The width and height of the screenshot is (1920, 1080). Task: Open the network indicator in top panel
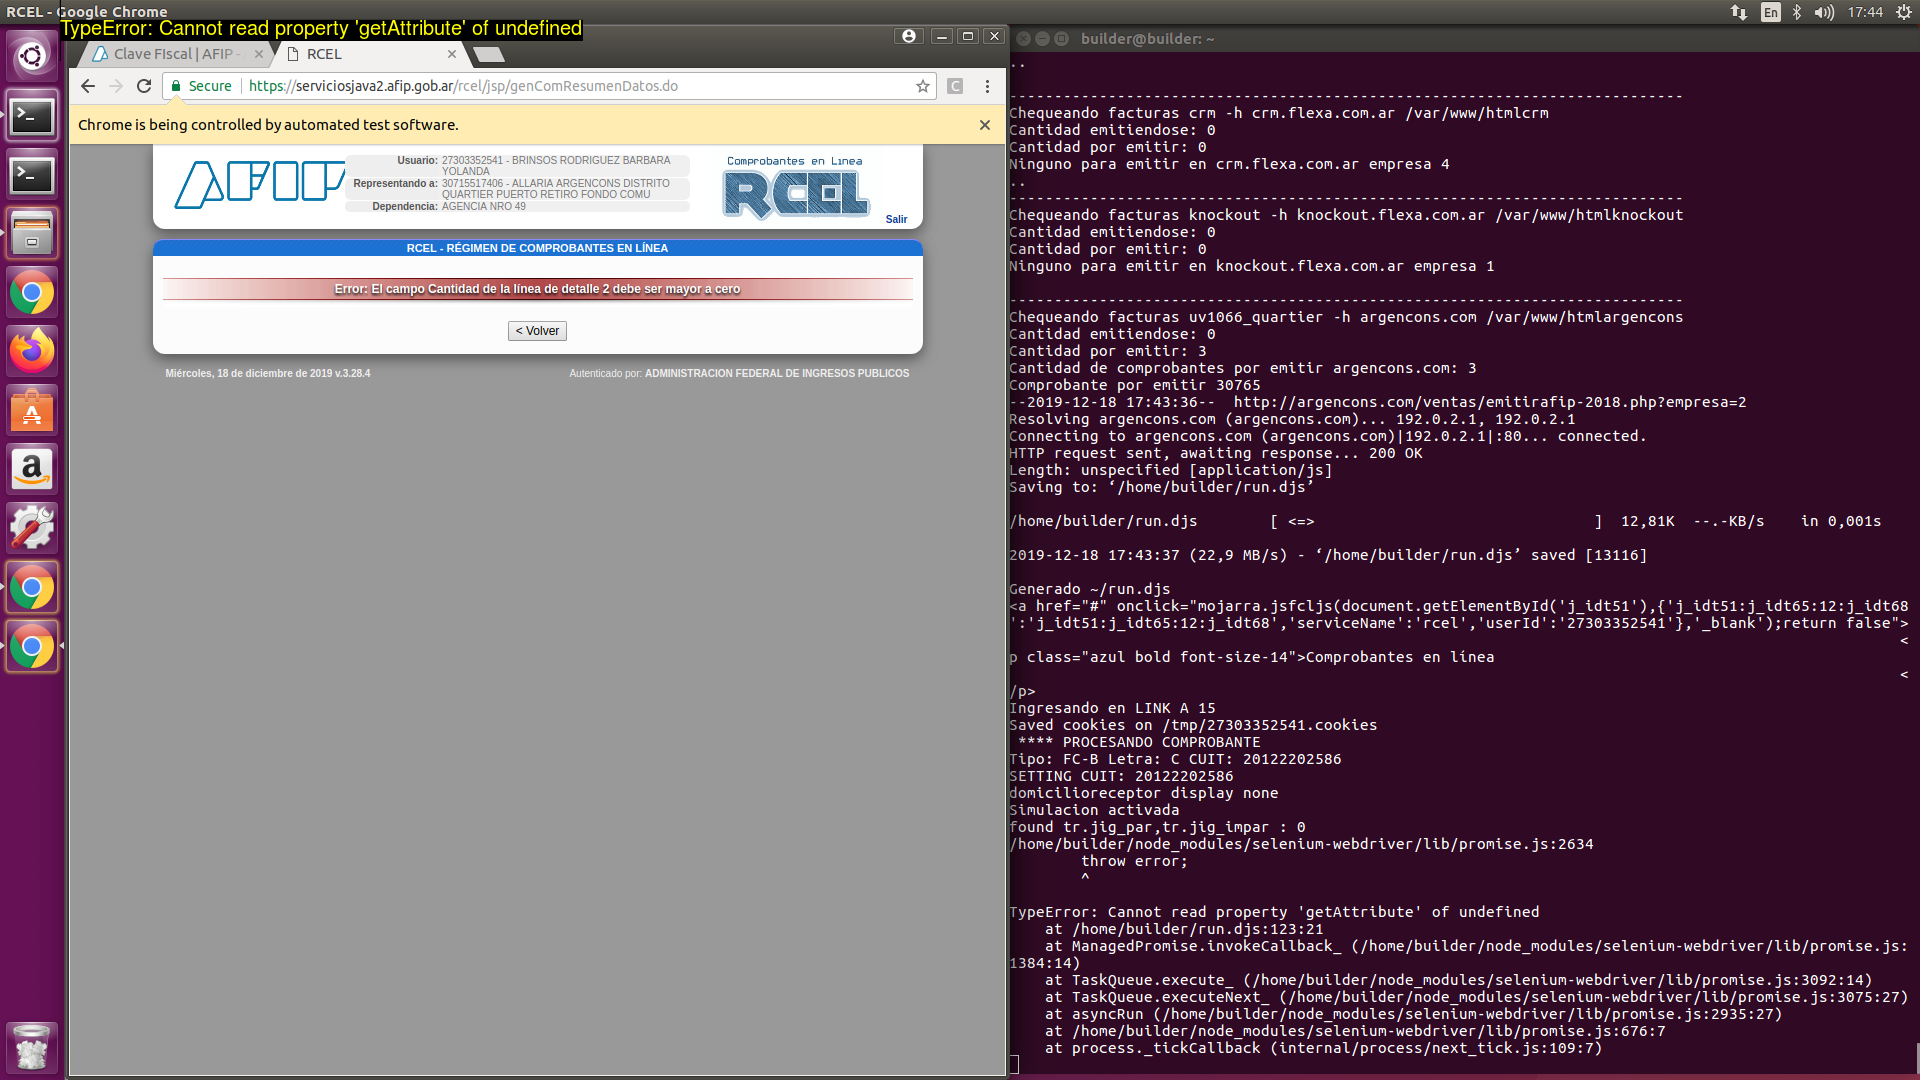coord(1739,12)
